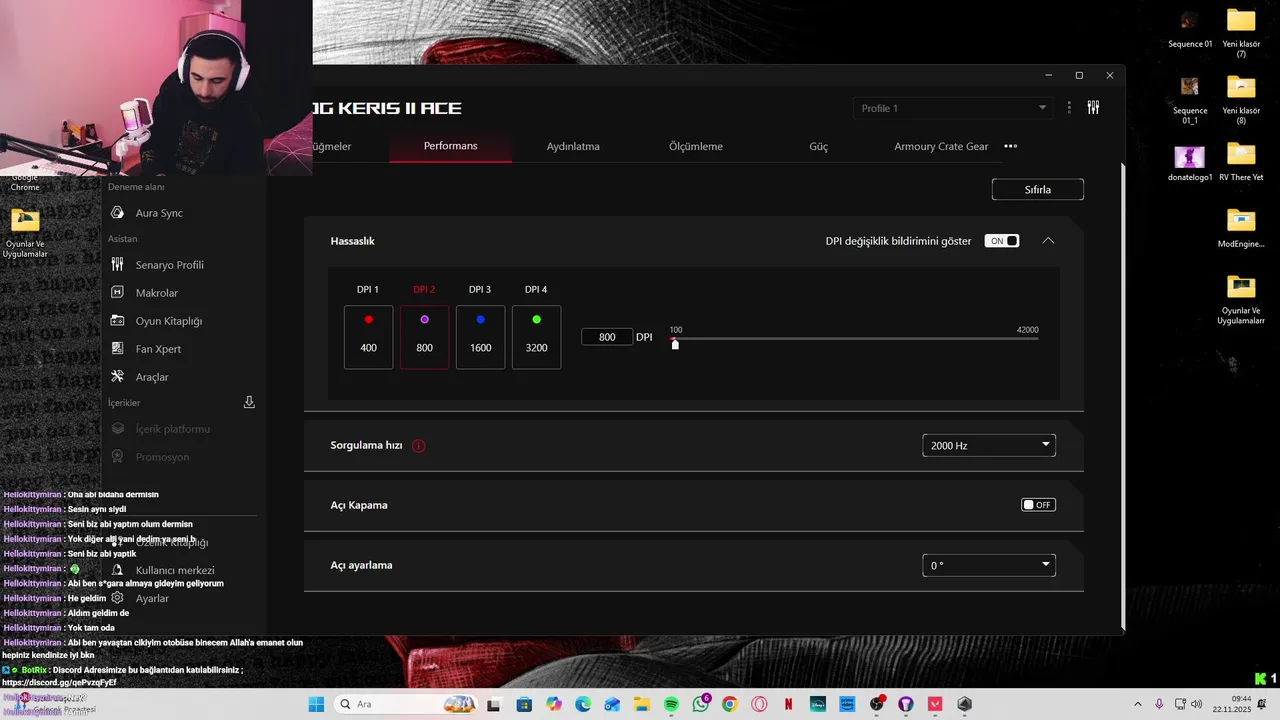Select the Yeni klasör (8) desktop folder
Viewport: 1280px width, 720px height.
[1241, 100]
